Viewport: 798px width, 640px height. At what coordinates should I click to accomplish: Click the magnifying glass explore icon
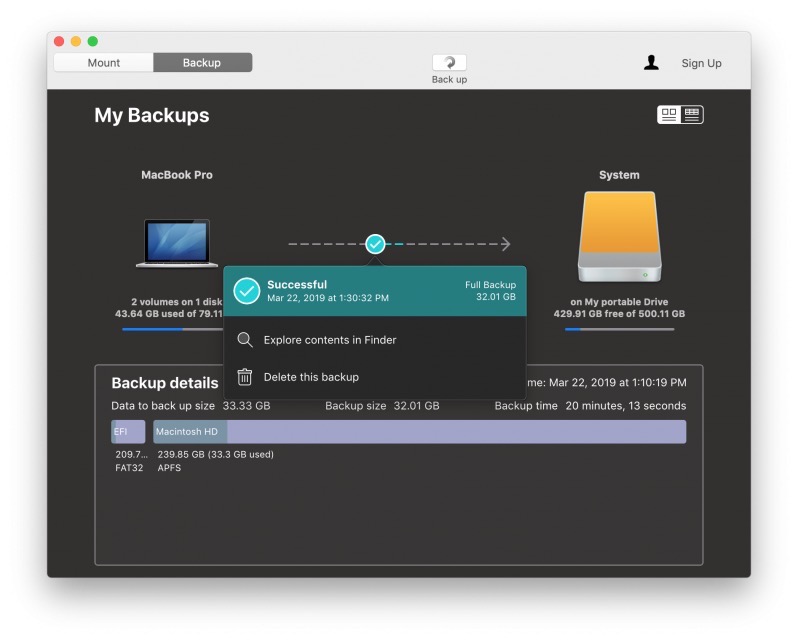tap(245, 340)
